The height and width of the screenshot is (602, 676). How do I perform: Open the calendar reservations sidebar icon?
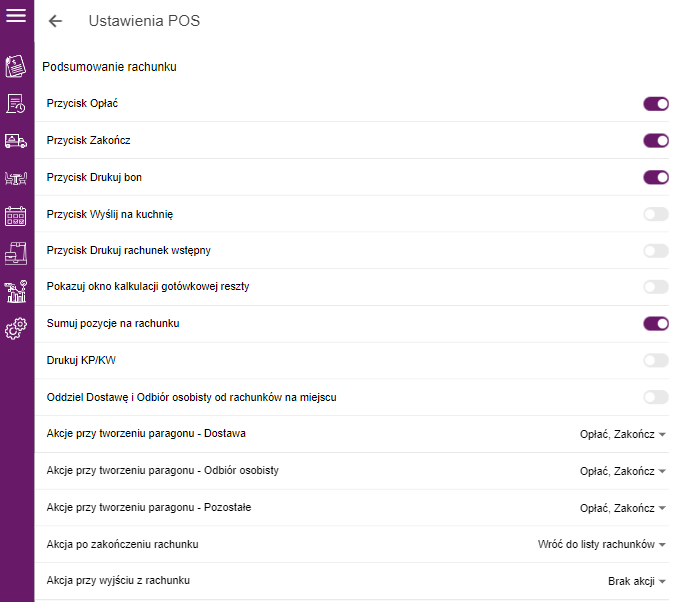pos(16,216)
